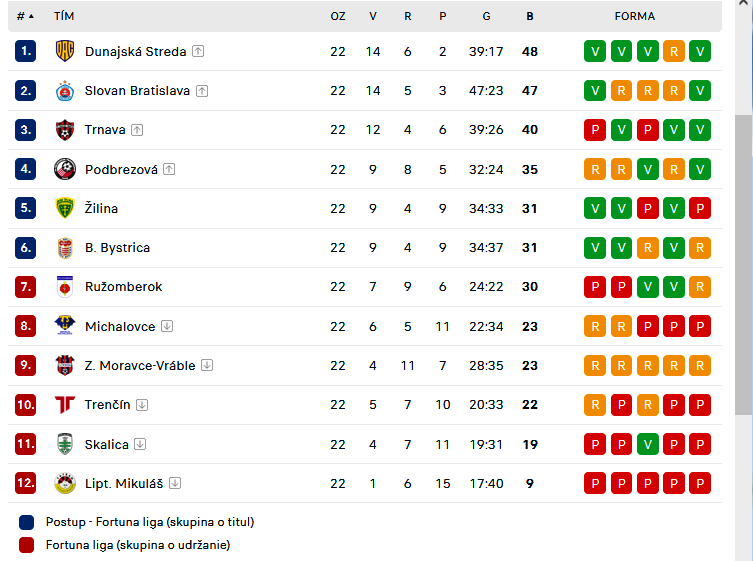
Task: Click the Podbrezová football crest
Action: click(65, 169)
